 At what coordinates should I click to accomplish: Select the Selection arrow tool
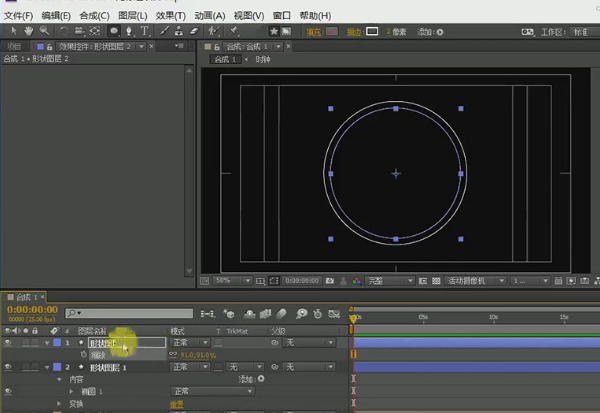14,31
